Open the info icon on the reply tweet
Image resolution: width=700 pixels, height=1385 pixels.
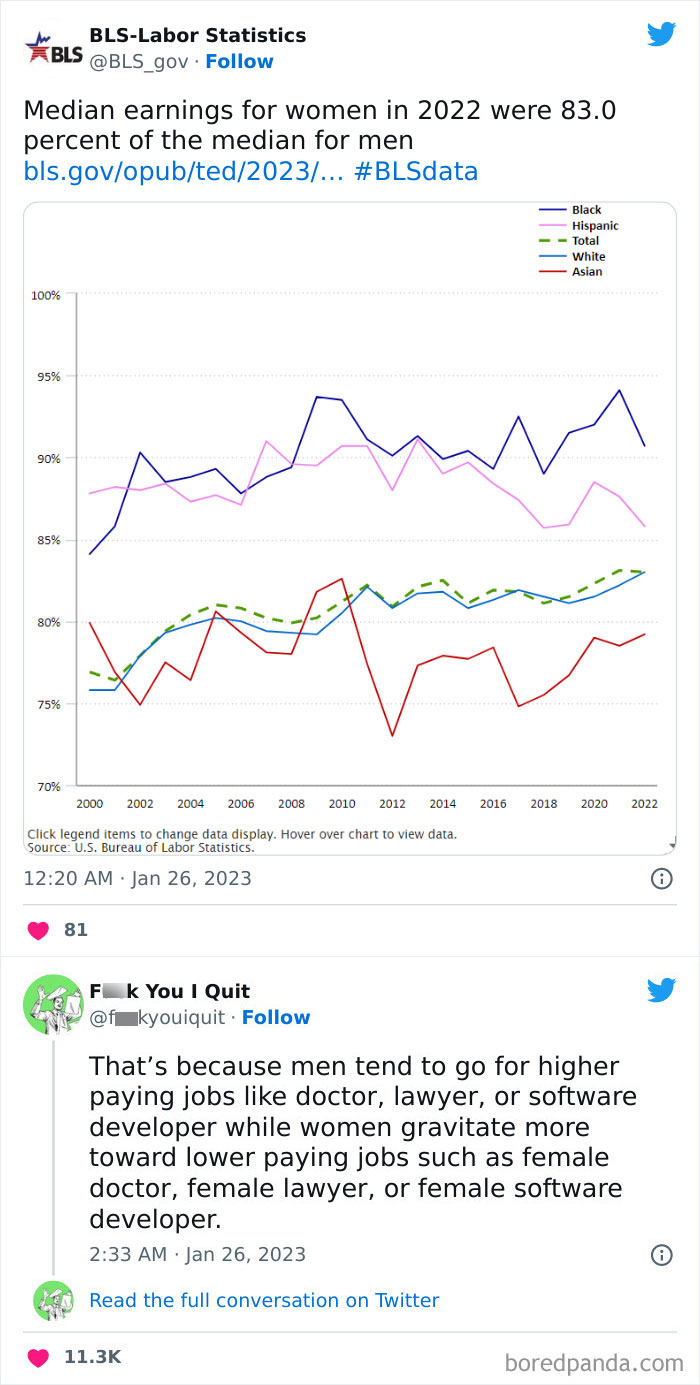(661, 1254)
